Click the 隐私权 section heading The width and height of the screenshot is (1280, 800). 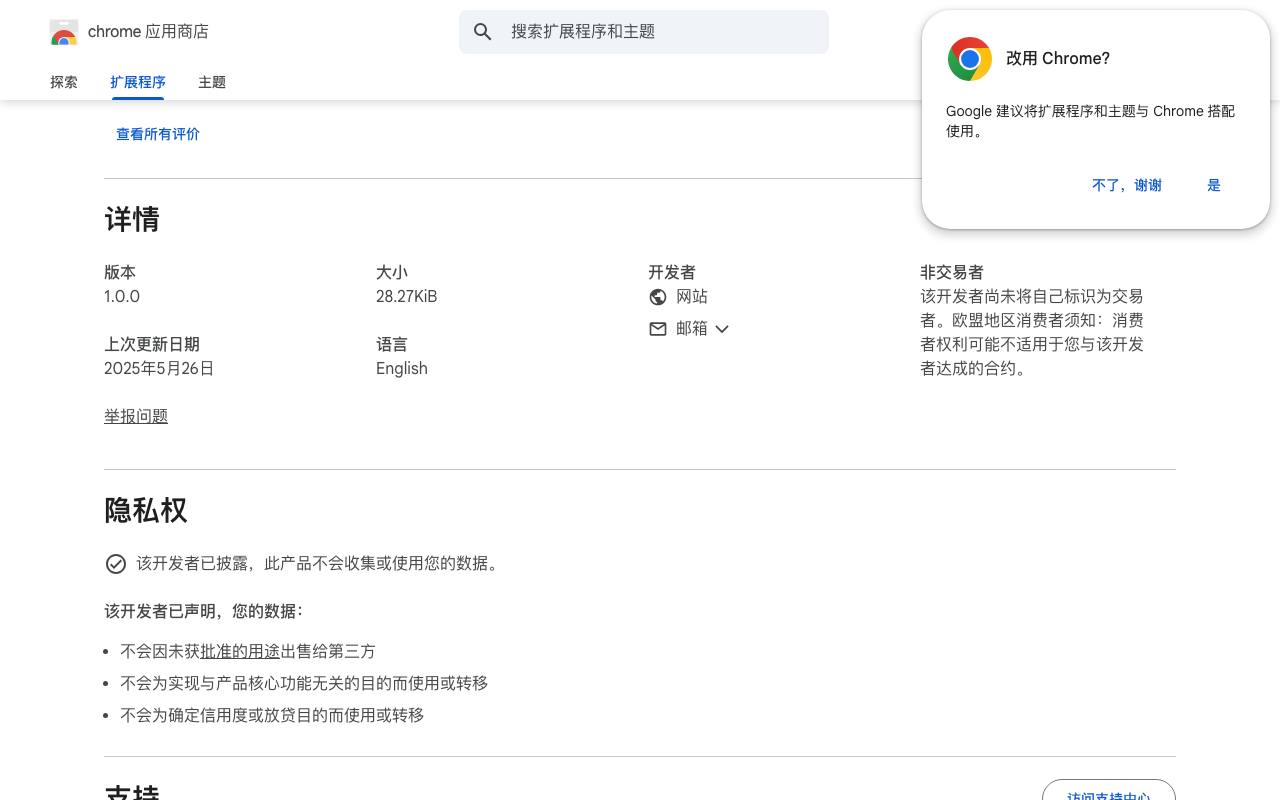[146, 511]
